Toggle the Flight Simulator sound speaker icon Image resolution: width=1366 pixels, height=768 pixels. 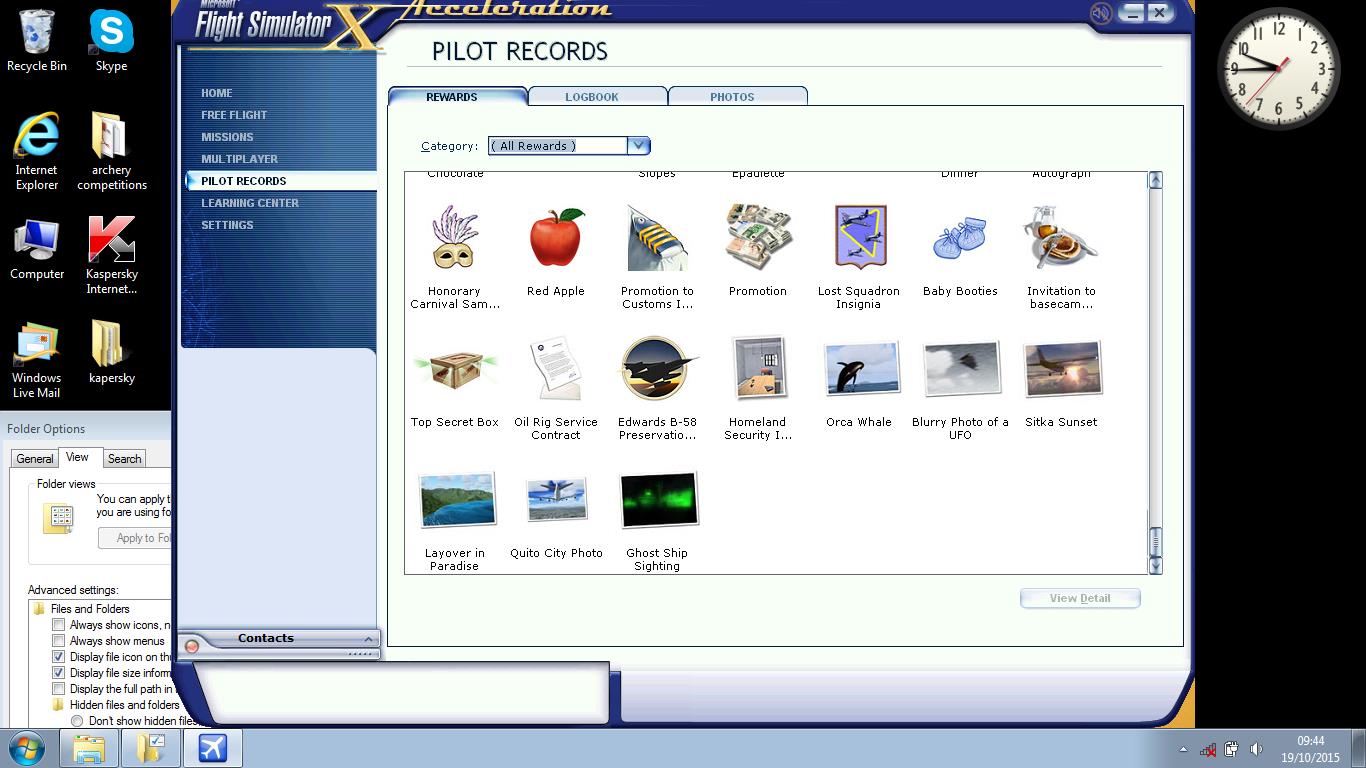[x=1101, y=13]
